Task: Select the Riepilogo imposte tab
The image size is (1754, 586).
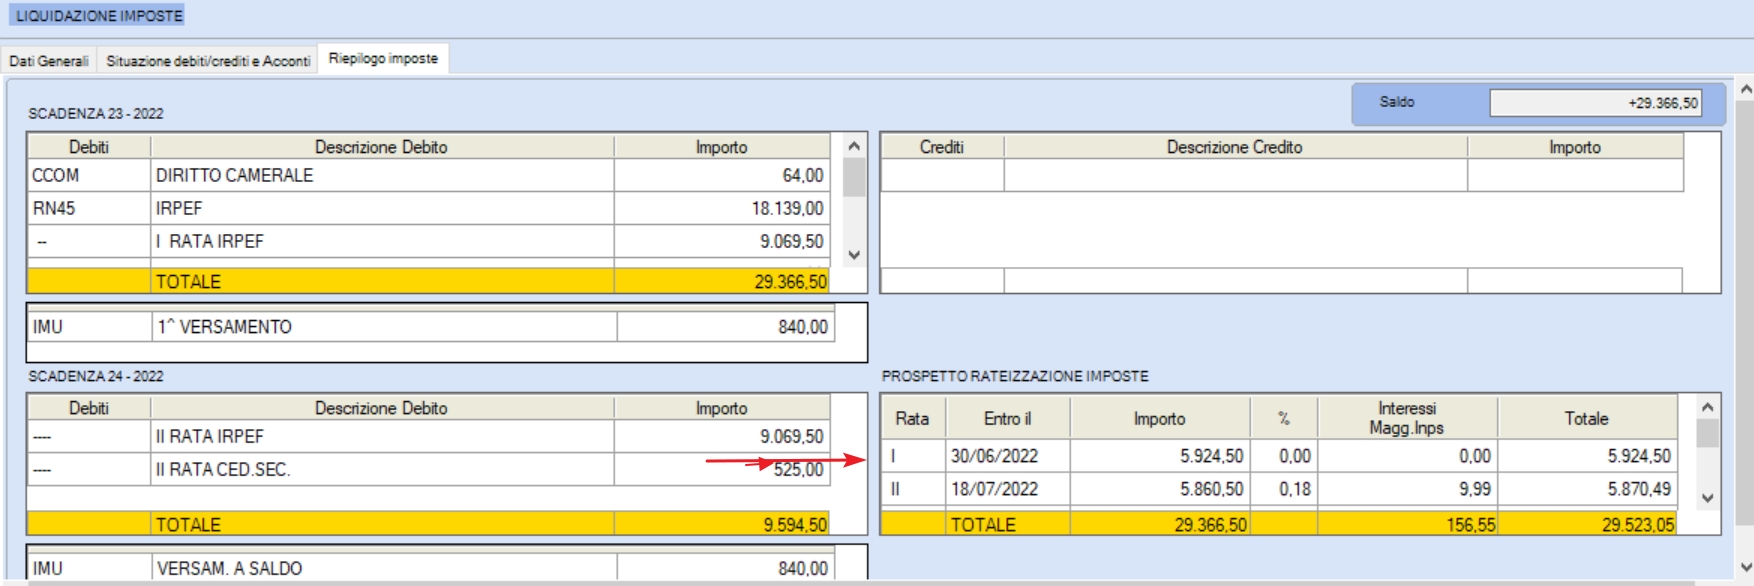Action: (383, 59)
